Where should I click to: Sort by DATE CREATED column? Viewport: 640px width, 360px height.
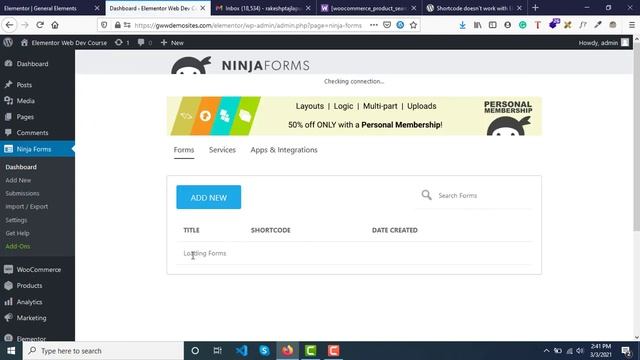[x=395, y=230]
